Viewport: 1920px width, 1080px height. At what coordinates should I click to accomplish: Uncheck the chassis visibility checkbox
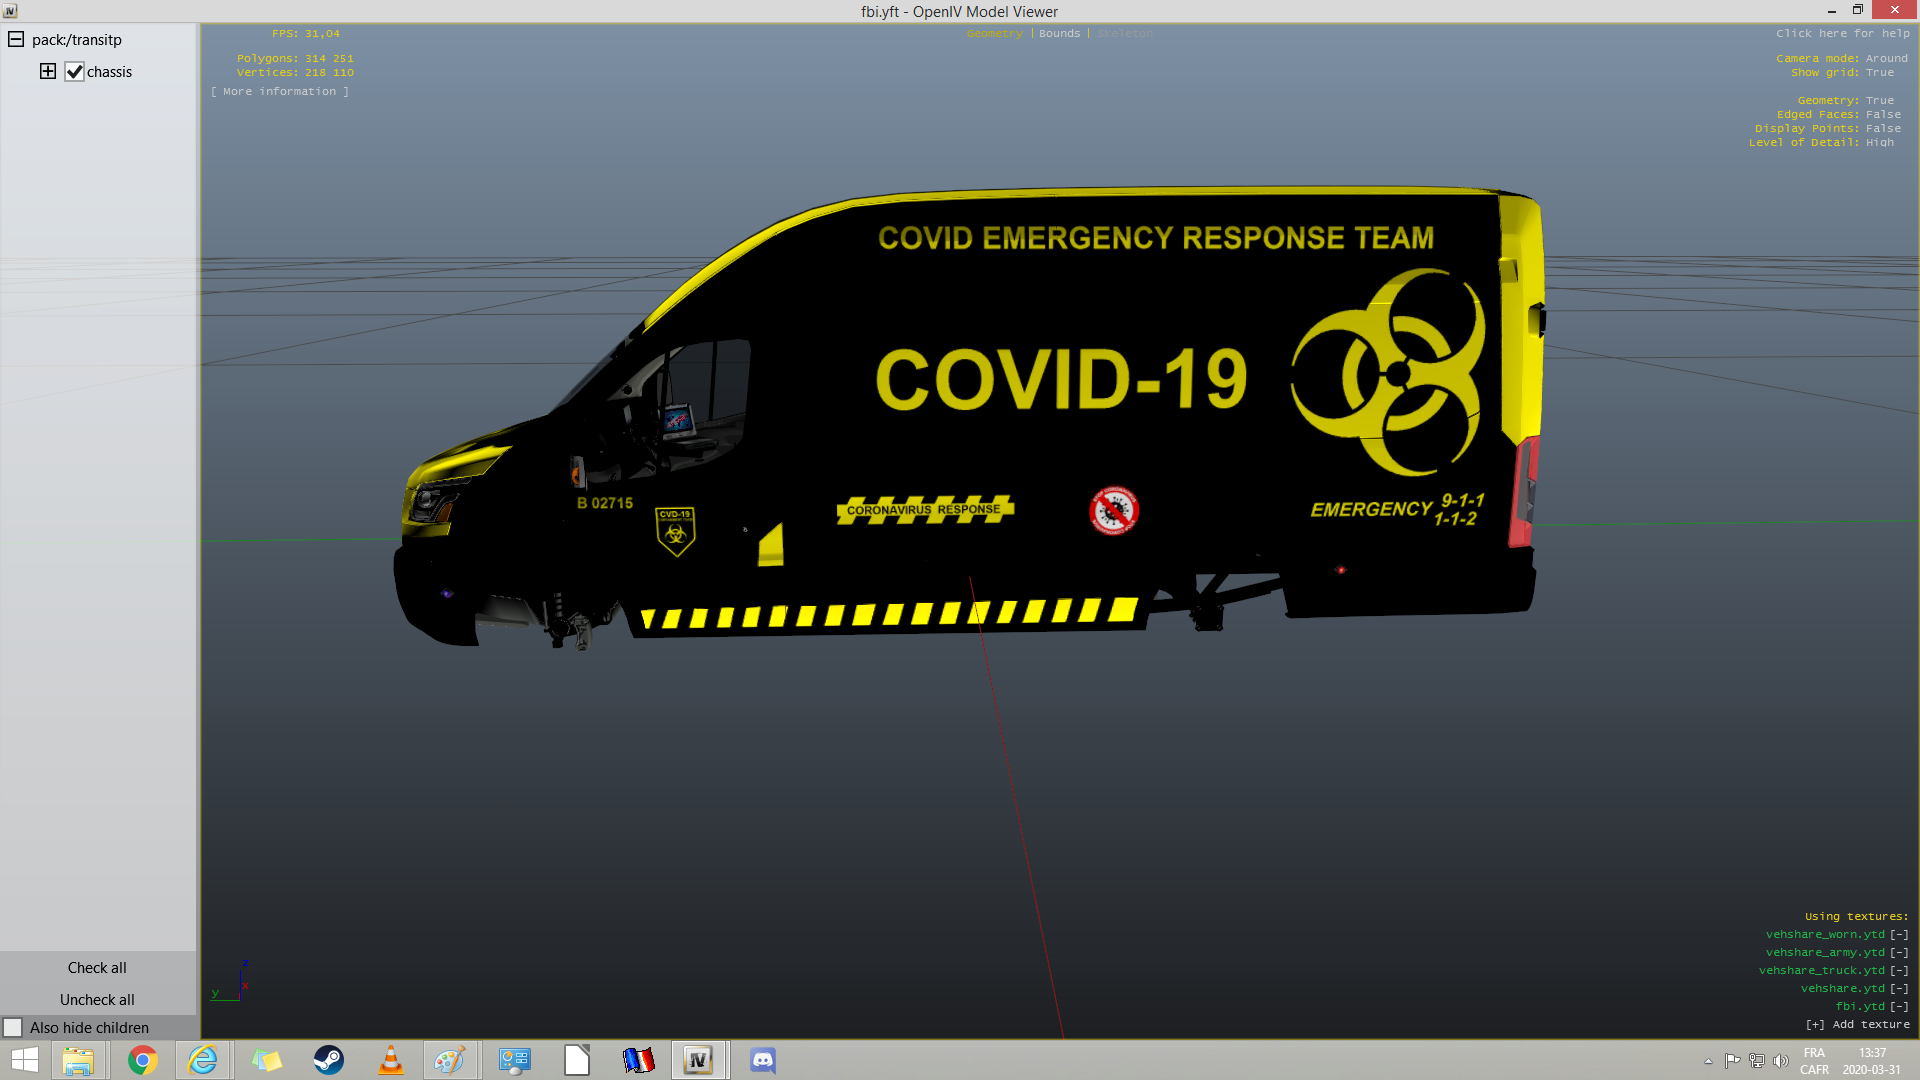tap(74, 72)
